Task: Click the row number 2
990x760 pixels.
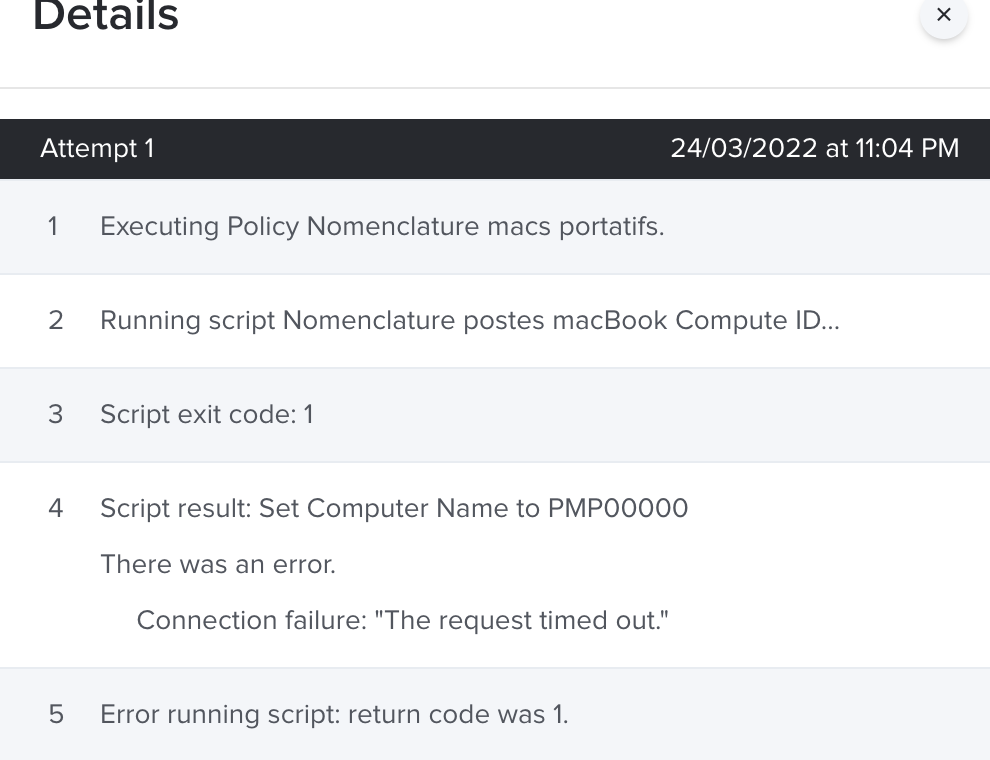Action: pos(56,321)
